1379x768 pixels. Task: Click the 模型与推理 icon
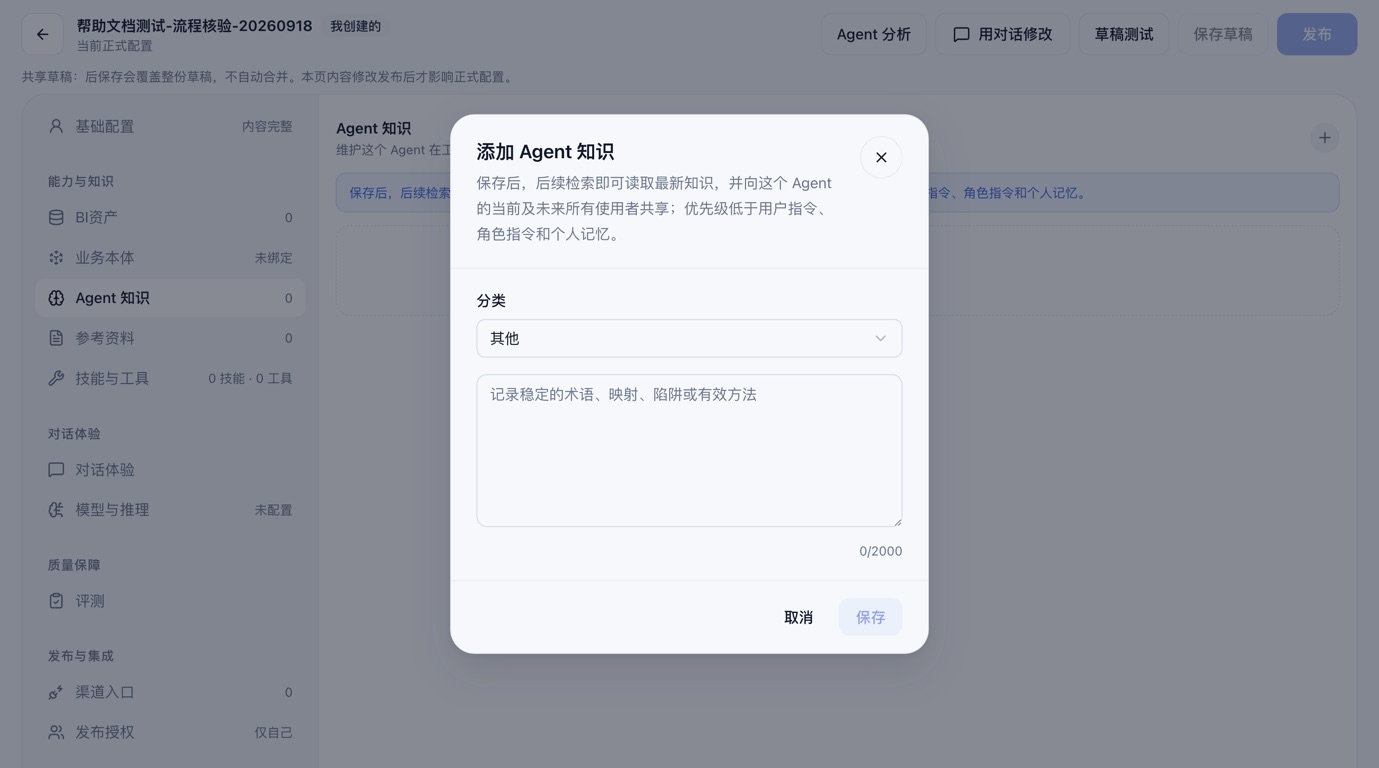56,509
